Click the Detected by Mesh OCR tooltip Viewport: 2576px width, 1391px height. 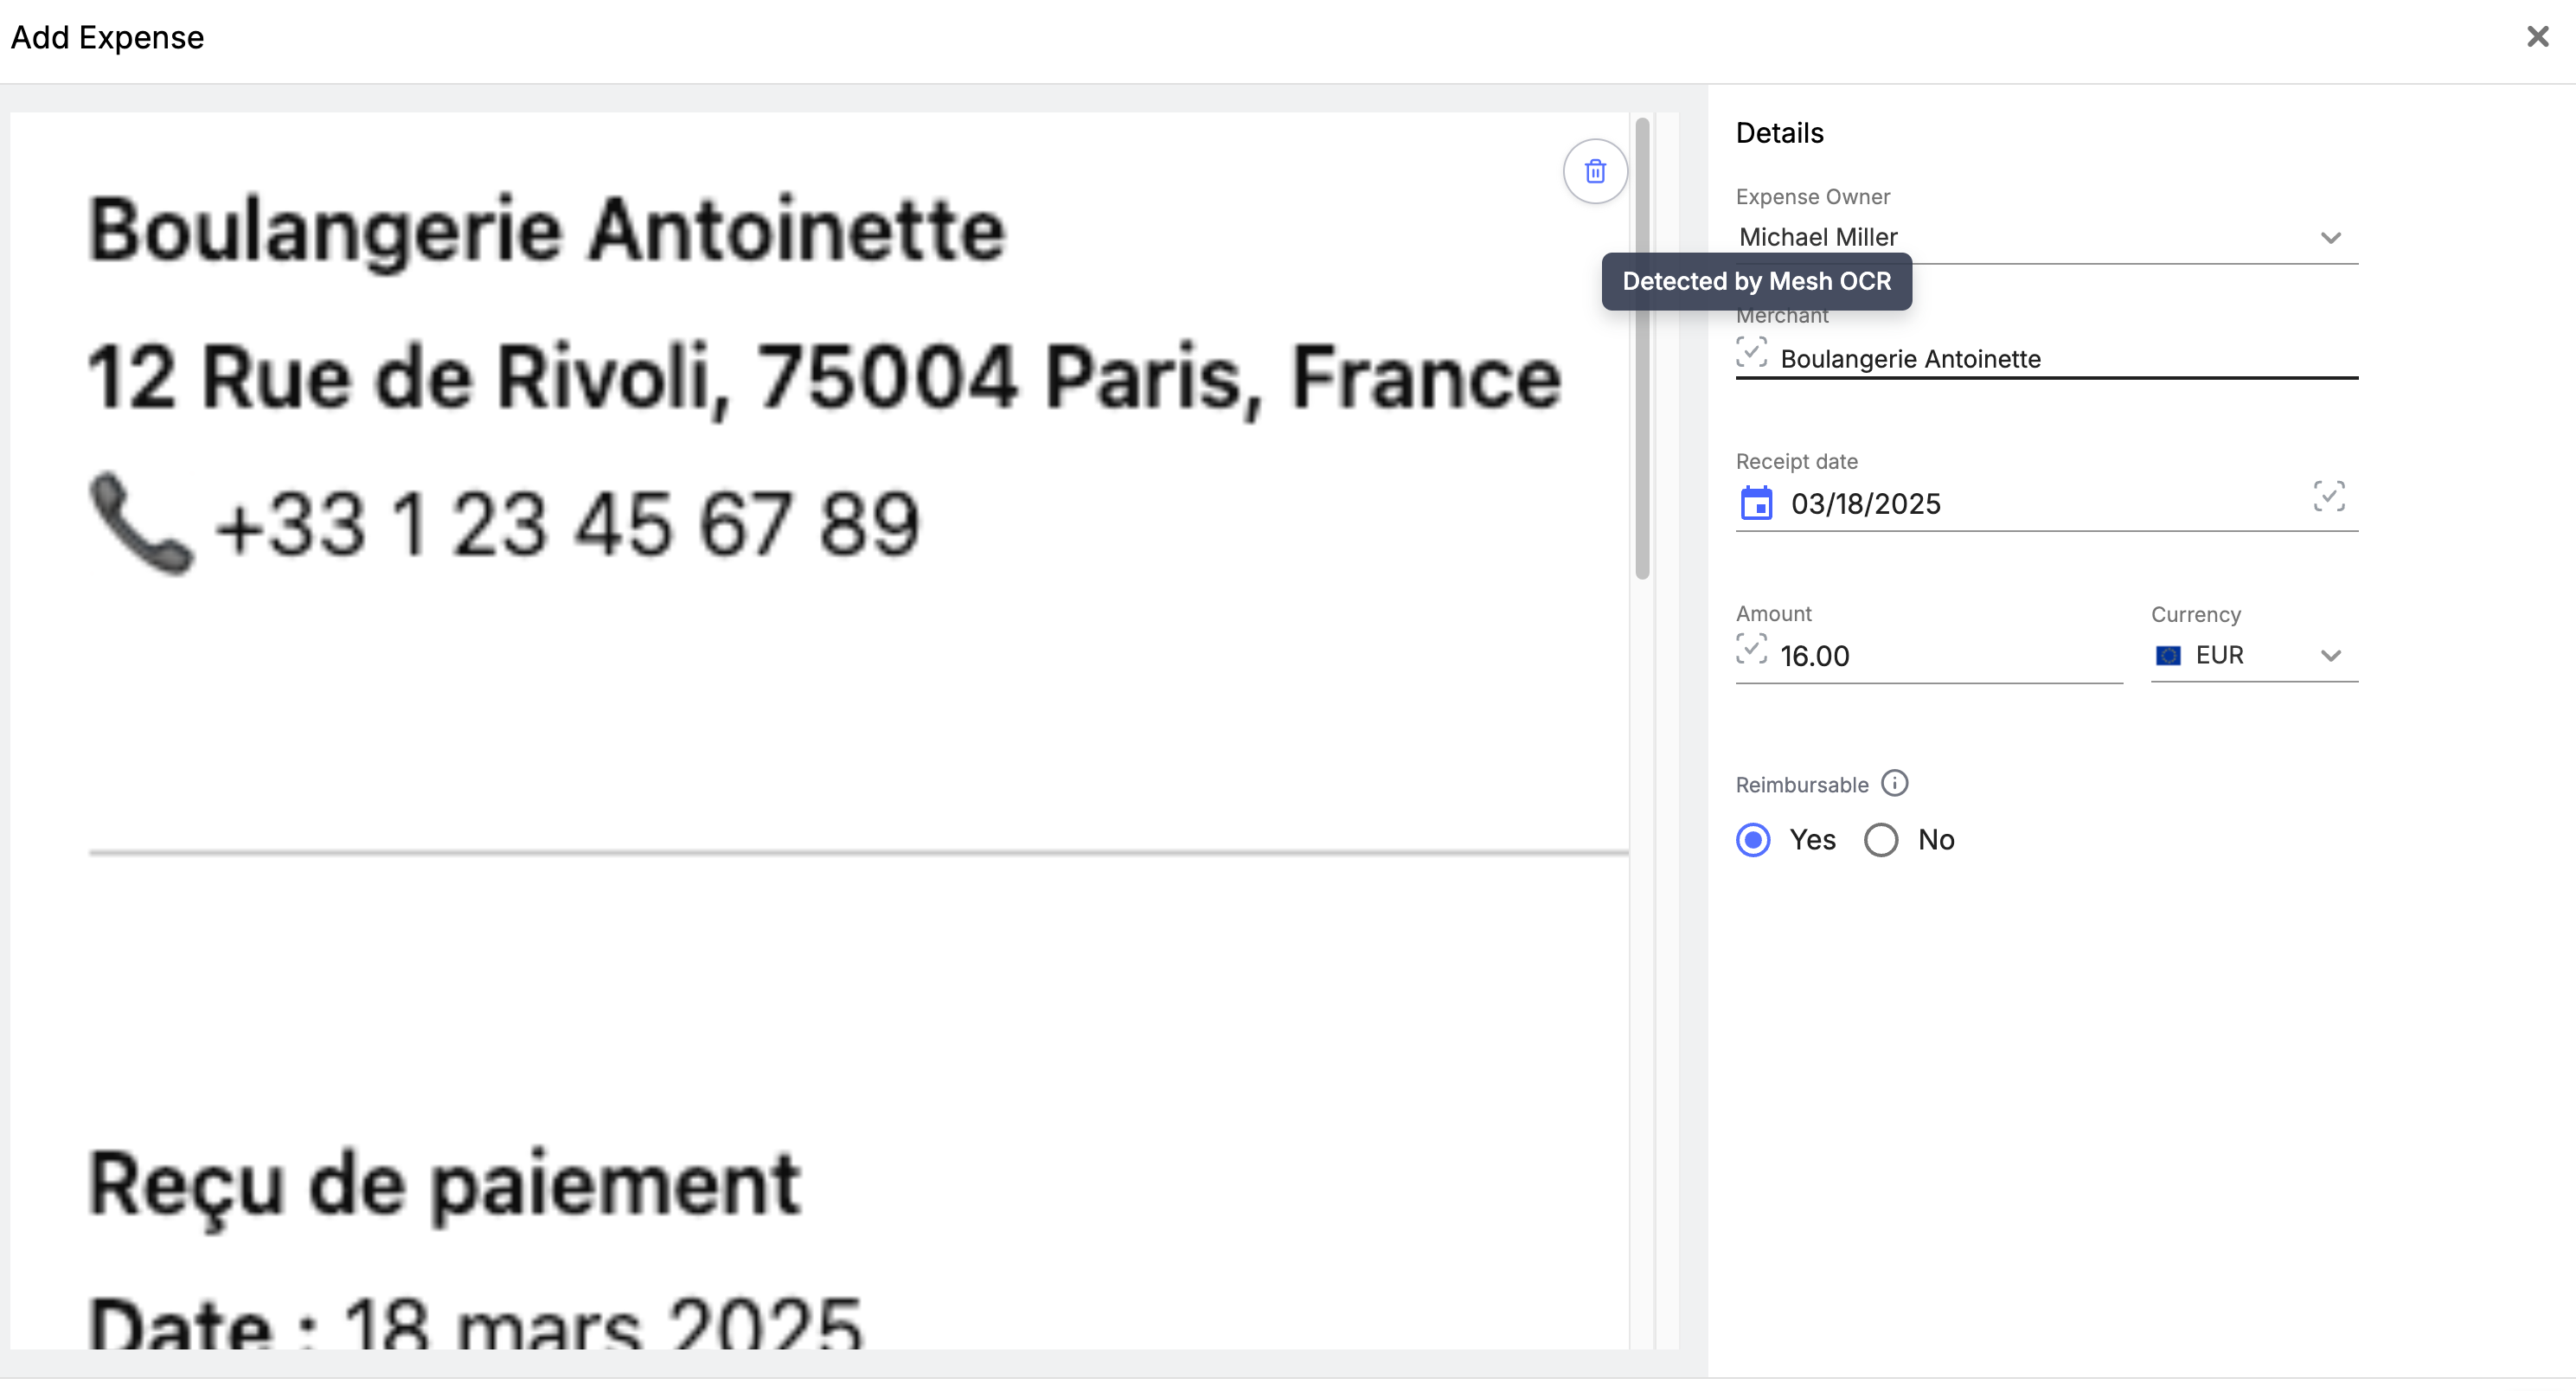click(1756, 282)
